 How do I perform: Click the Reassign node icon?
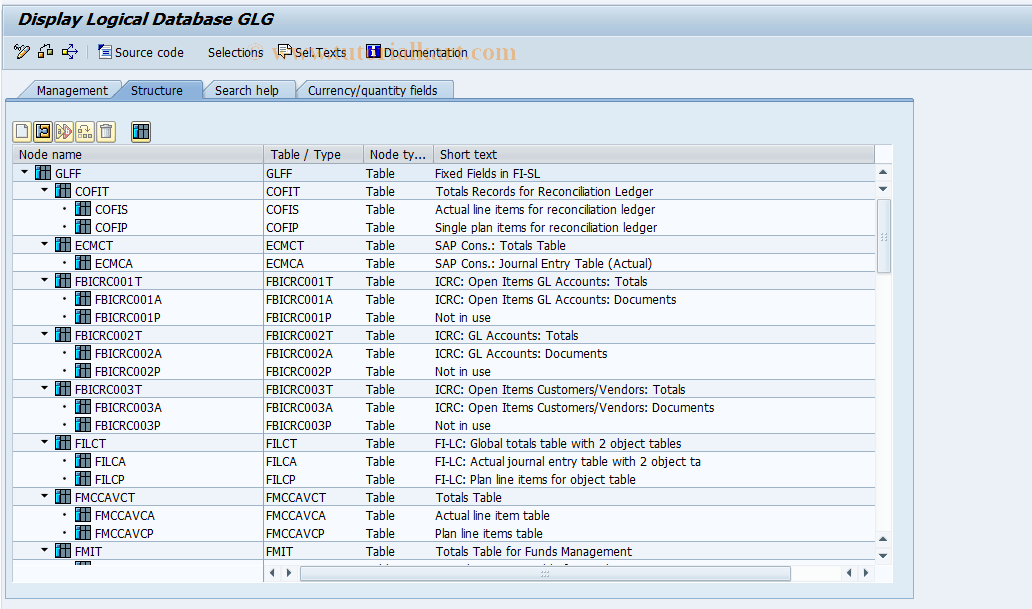[84, 131]
